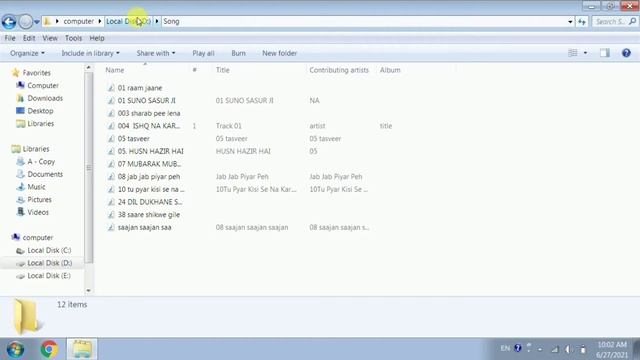The width and height of the screenshot is (640, 360).
Task: Open the address bar history dropdown
Action: click(x=570, y=22)
